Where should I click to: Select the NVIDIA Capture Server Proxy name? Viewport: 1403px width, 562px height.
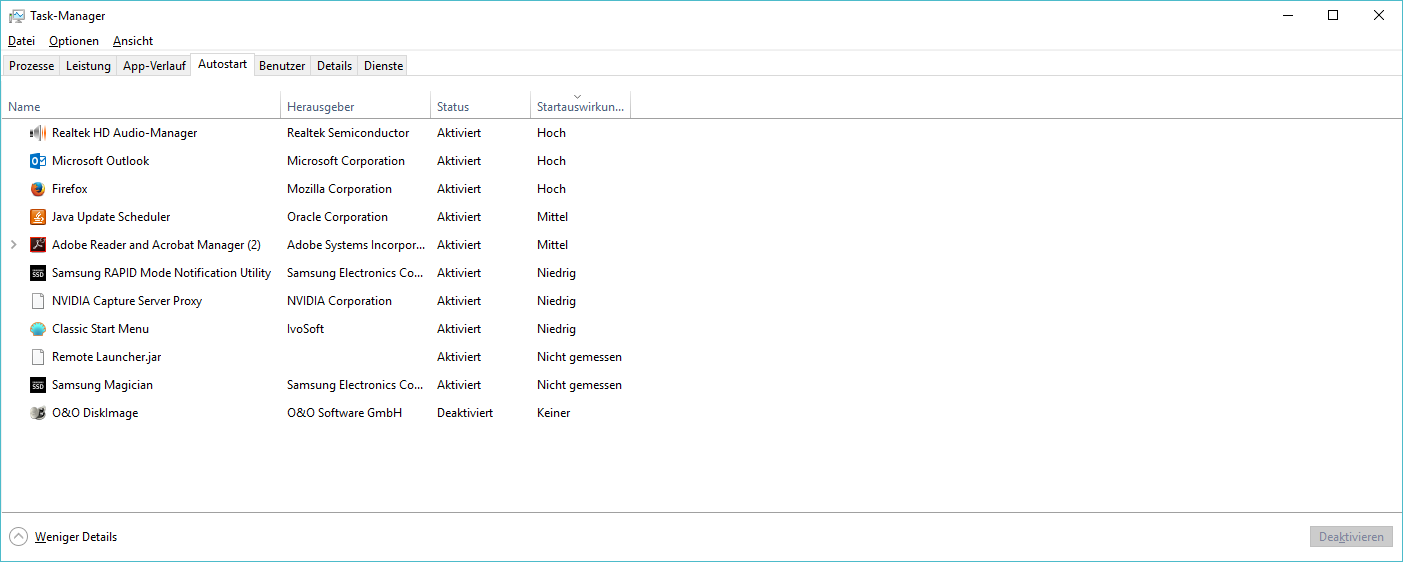[127, 301]
